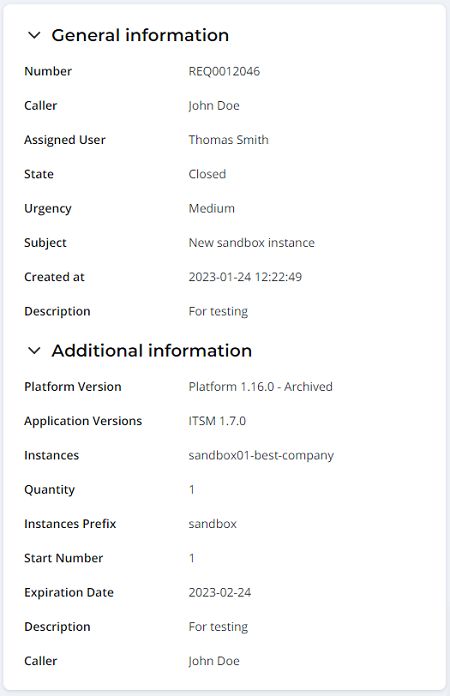Image resolution: width=450 pixels, height=696 pixels.
Task: Click the expiration date 2023-02-24
Action: point(220,593)
